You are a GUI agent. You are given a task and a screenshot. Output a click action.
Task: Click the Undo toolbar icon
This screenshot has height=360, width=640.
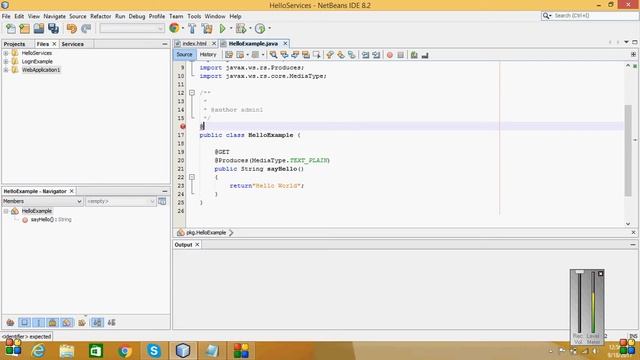point(72,29)
